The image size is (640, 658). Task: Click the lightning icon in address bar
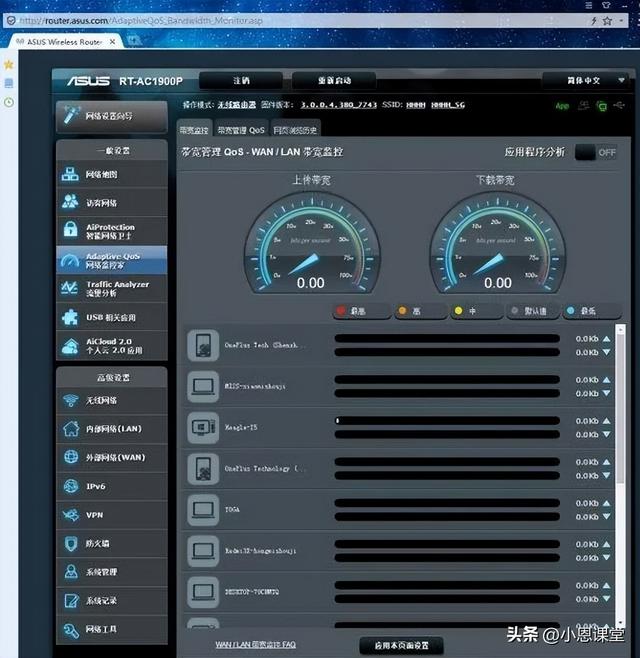pos(593,21)
